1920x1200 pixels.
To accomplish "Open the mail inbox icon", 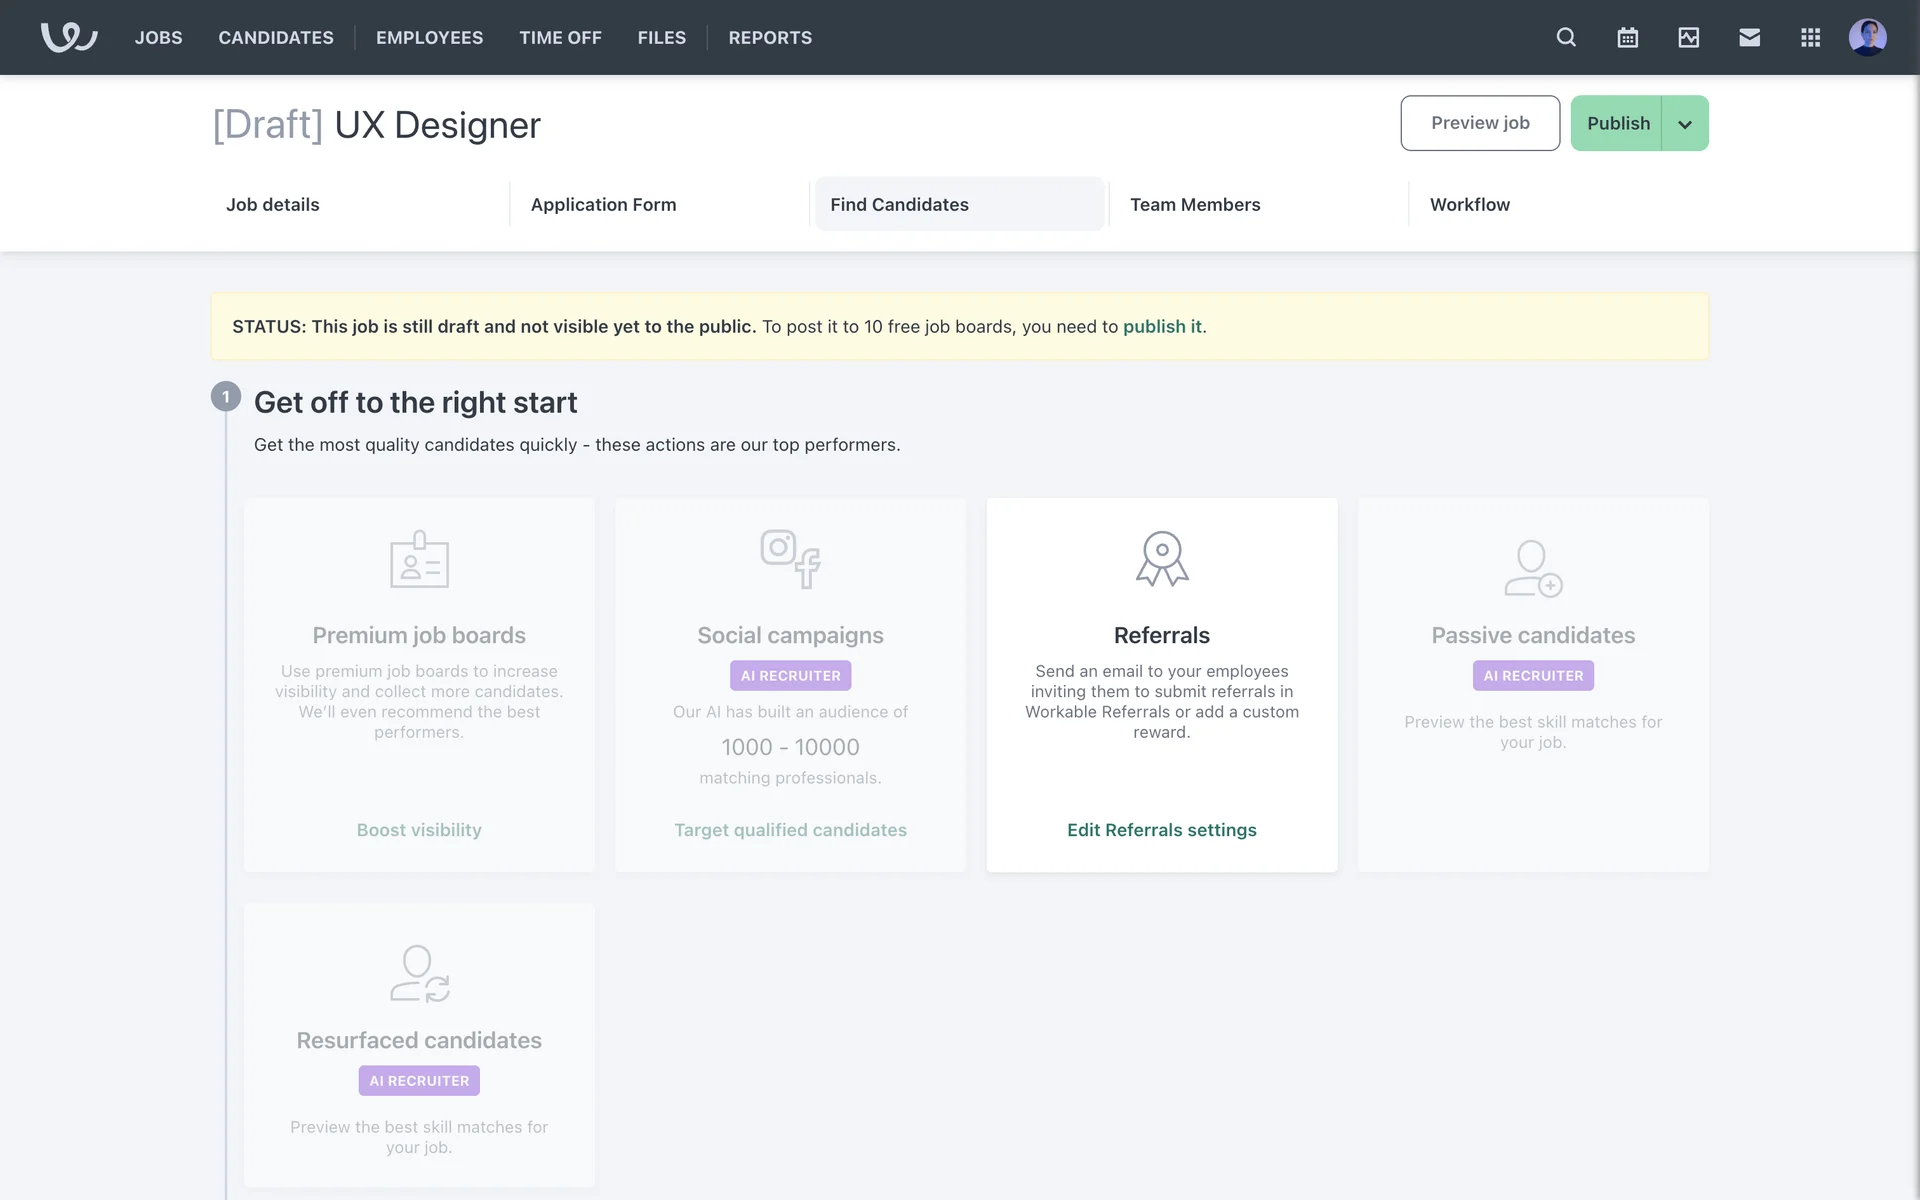I will click(1749, 37).
